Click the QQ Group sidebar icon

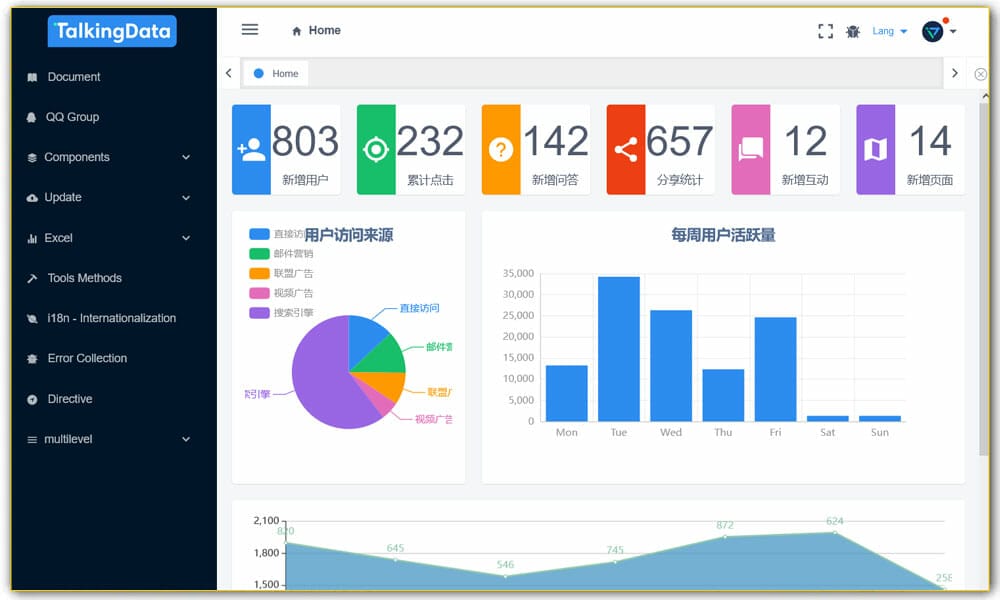31,117
